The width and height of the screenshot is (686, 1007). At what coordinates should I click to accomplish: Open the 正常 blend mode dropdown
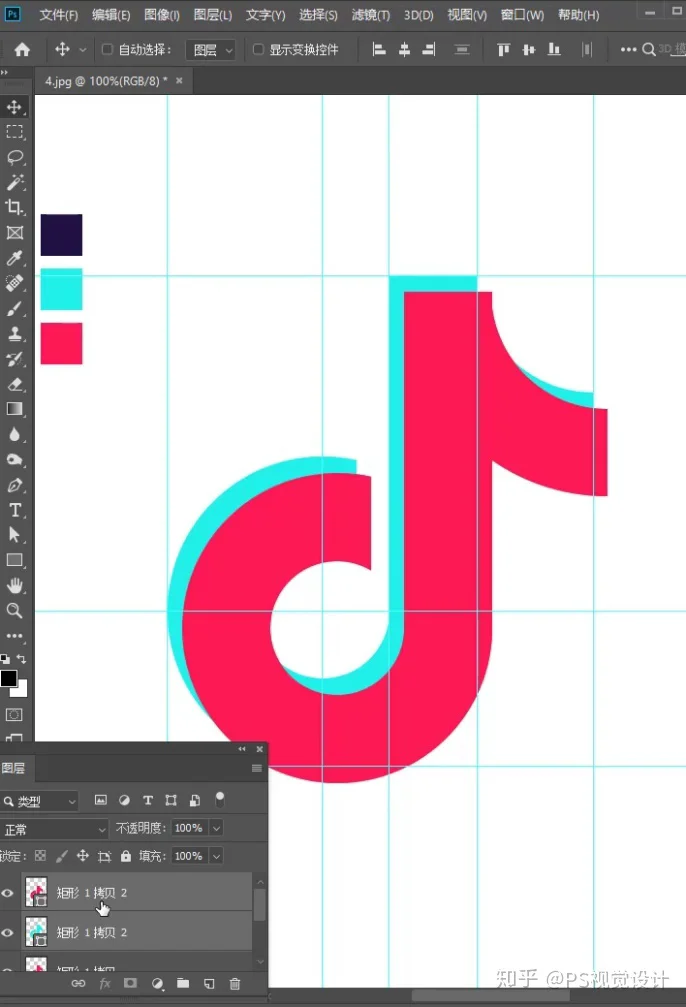pyautogui.click(x=54, y=829)
